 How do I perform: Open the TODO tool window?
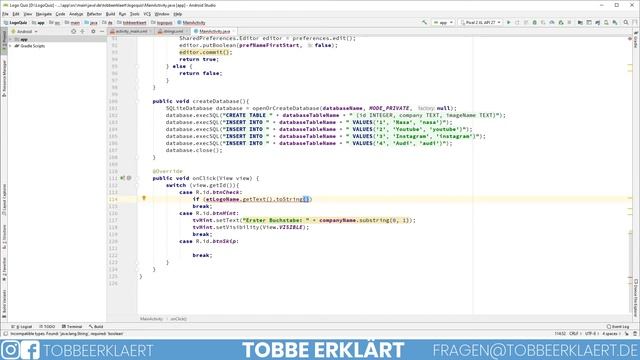click(x=47, y=327)
